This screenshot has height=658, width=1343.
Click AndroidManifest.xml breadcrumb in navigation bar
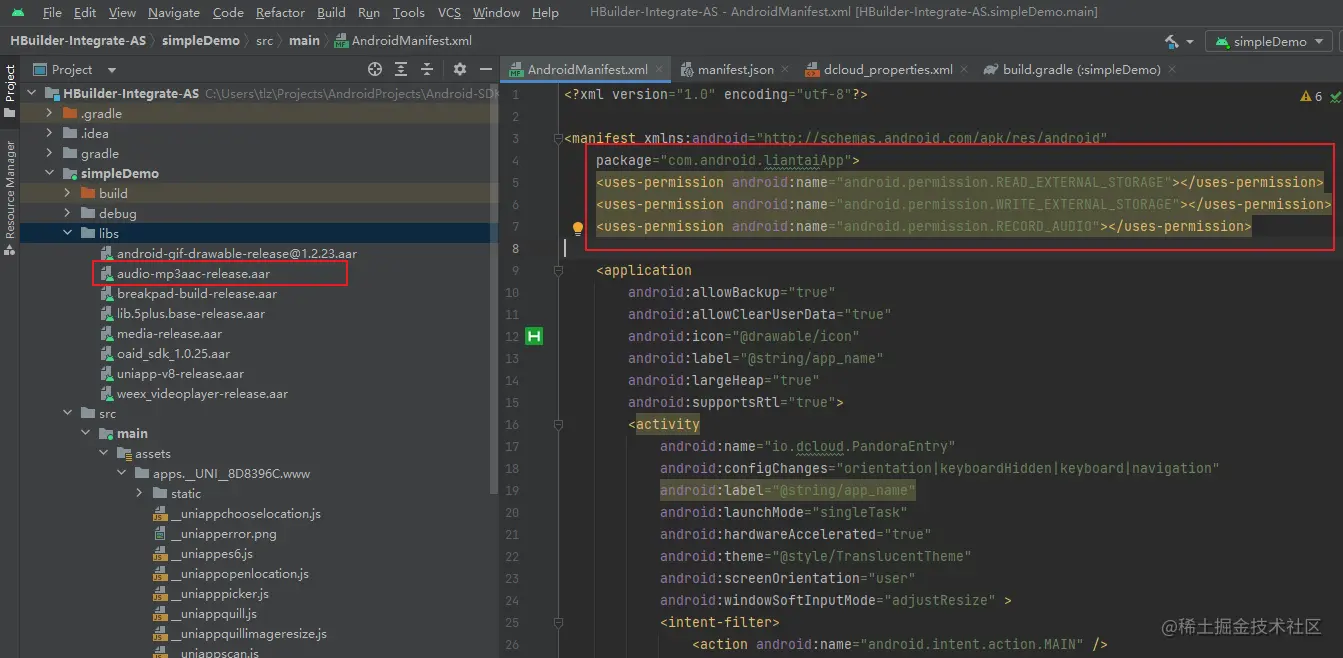click(x=403, y=41)
